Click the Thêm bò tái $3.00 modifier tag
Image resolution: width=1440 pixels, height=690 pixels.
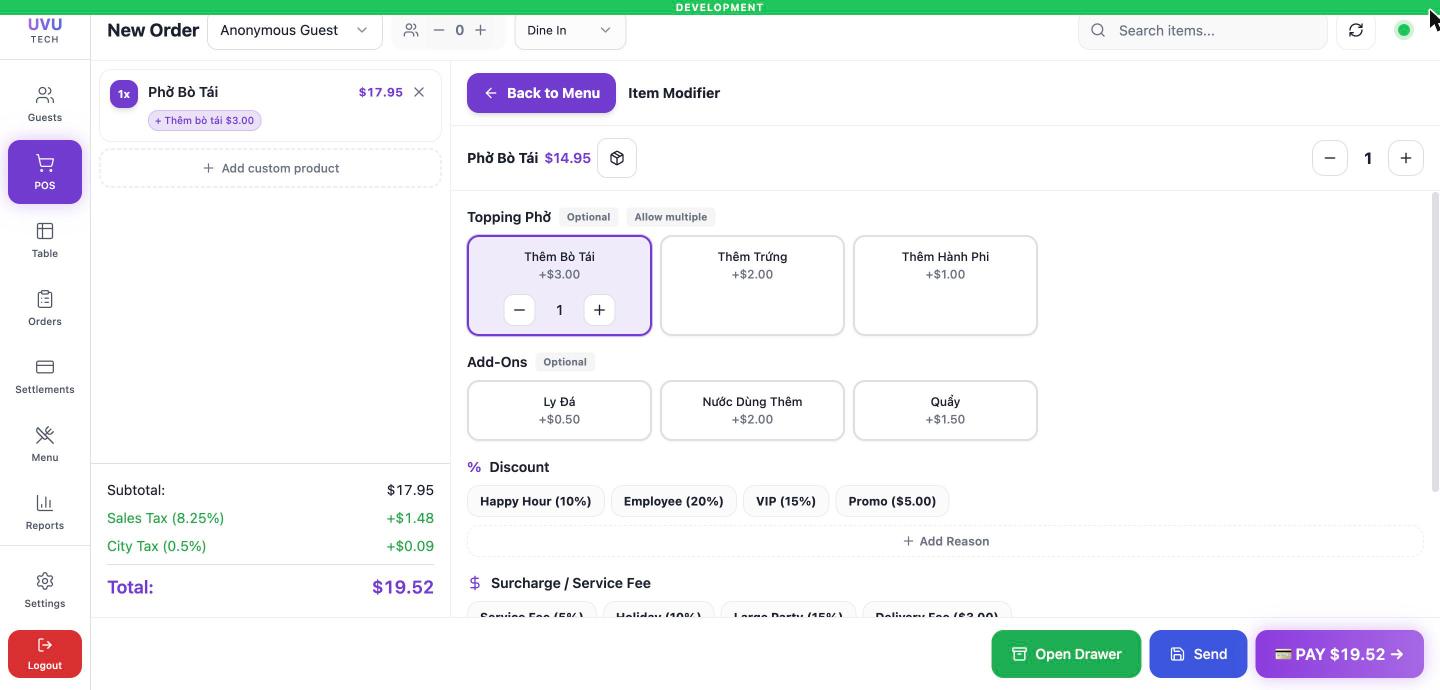205,120
